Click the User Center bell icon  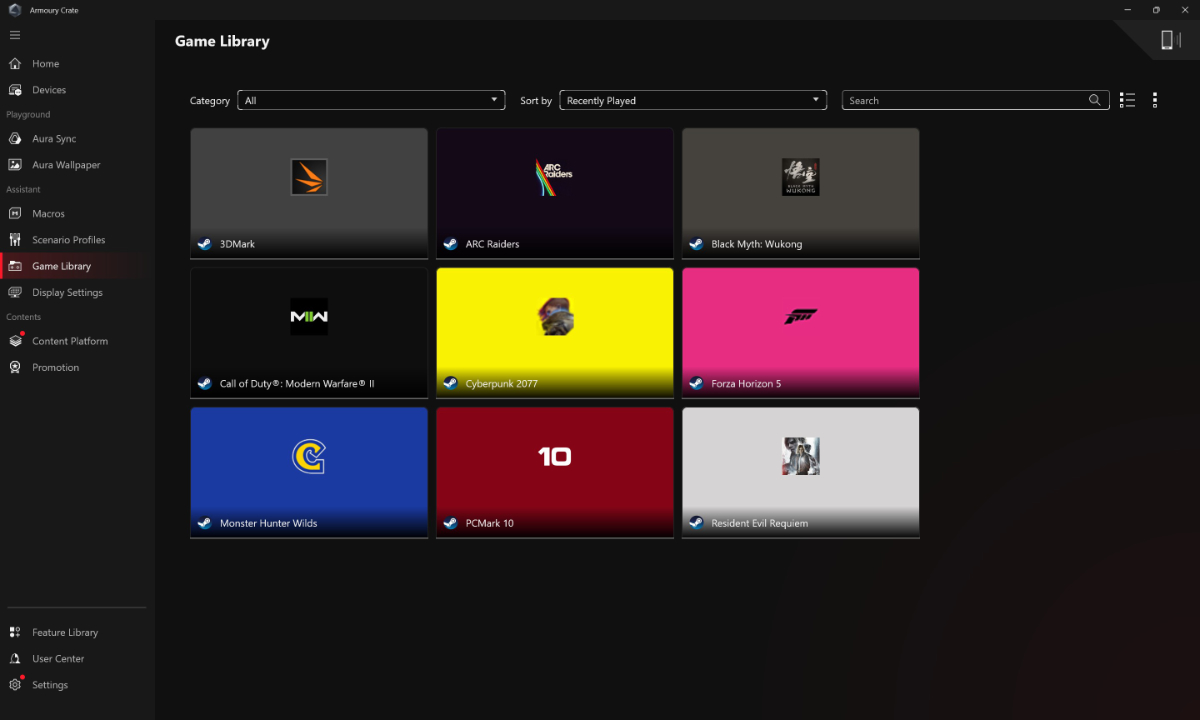15,659
